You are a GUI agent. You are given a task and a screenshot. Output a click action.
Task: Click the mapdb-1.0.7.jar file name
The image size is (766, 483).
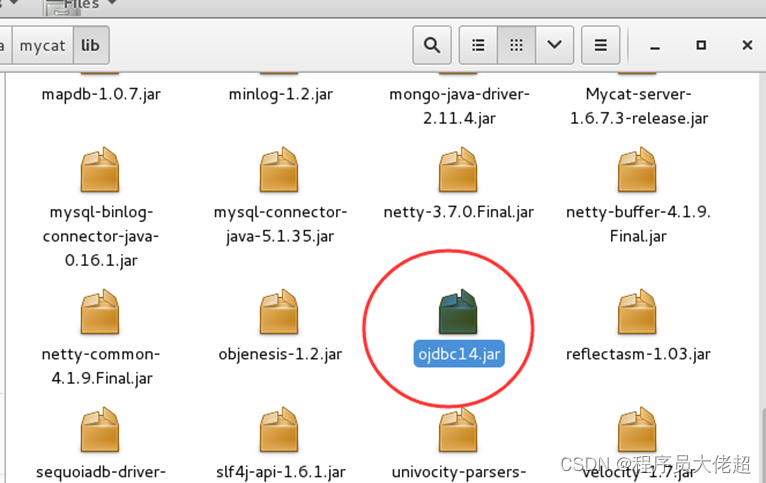coord(101,94)
